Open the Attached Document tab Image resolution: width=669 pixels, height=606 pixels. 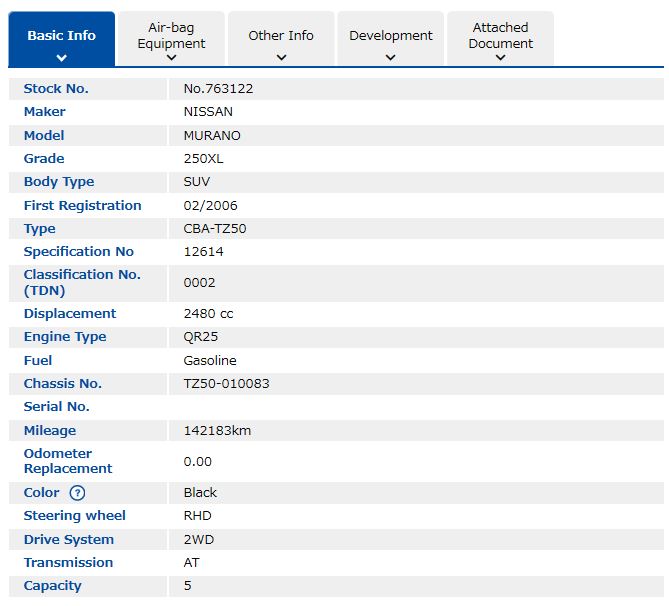pyautogui.click(x=500, y=35)
